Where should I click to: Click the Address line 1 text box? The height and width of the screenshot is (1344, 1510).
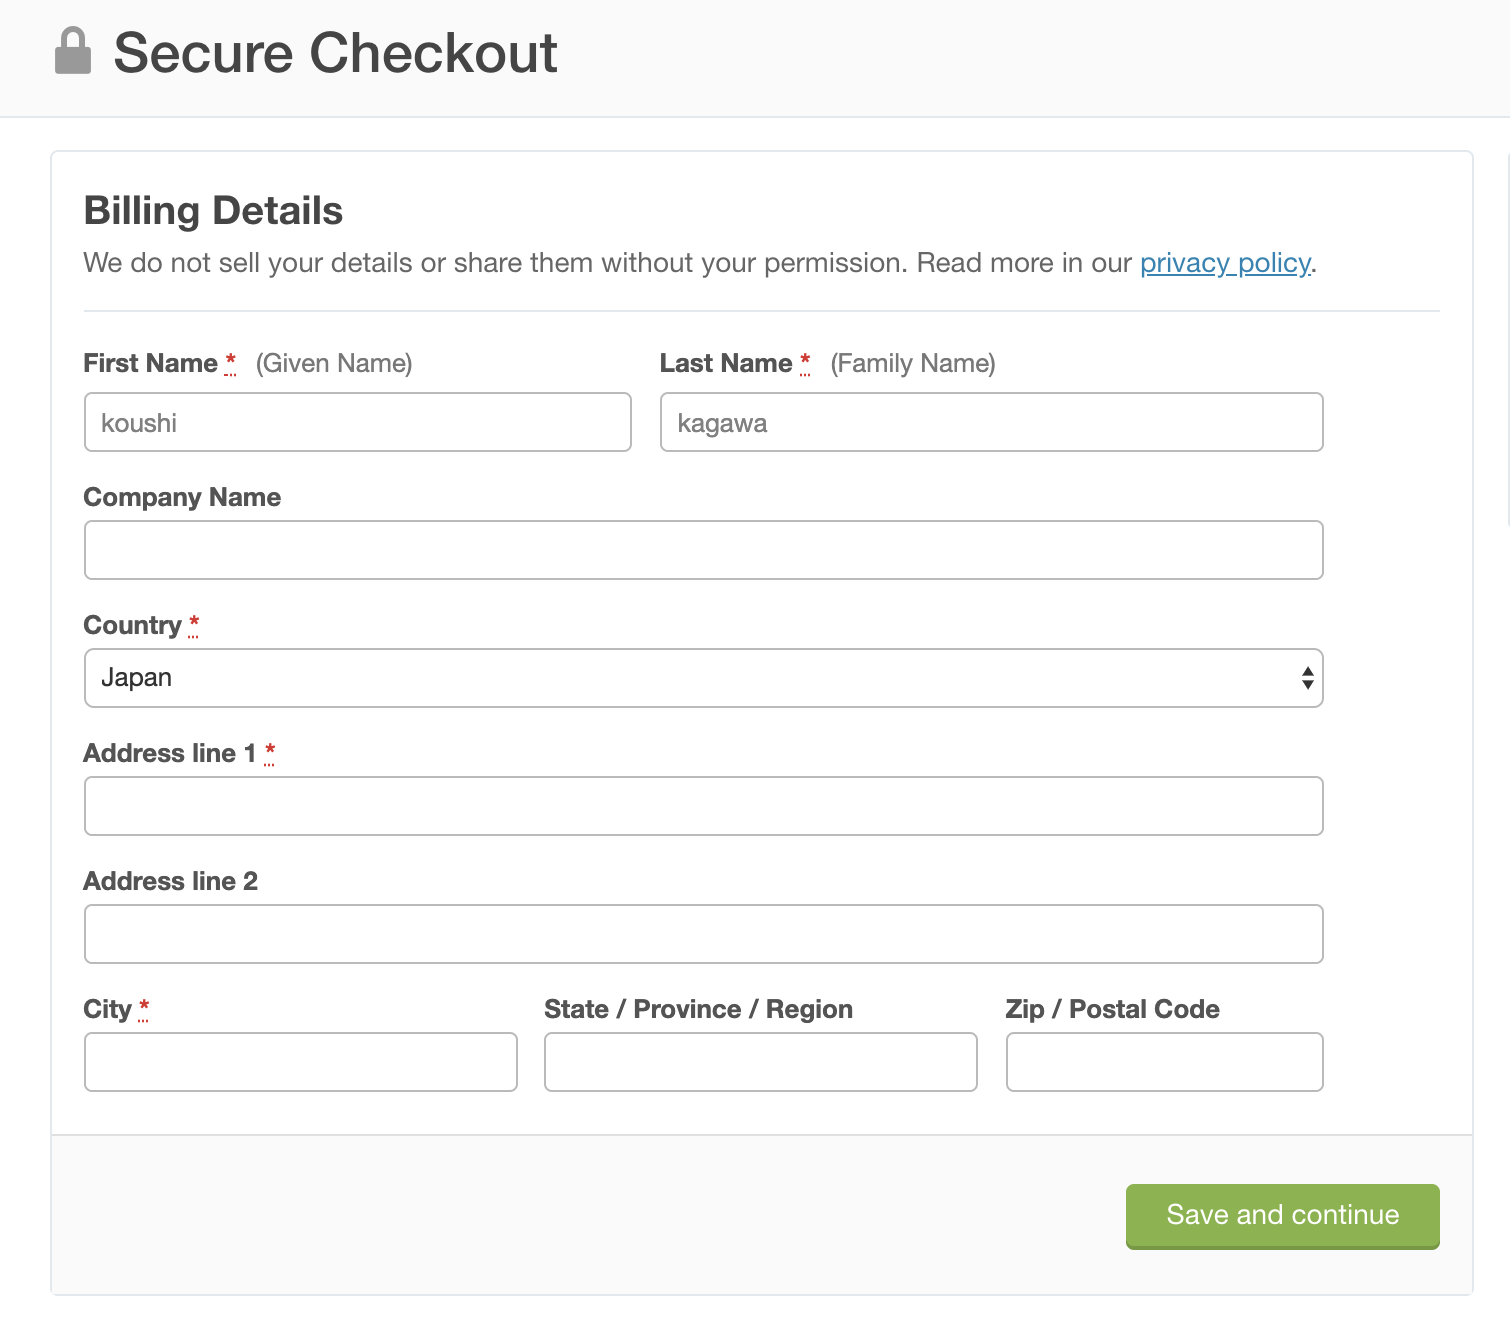tap(704, 806)
